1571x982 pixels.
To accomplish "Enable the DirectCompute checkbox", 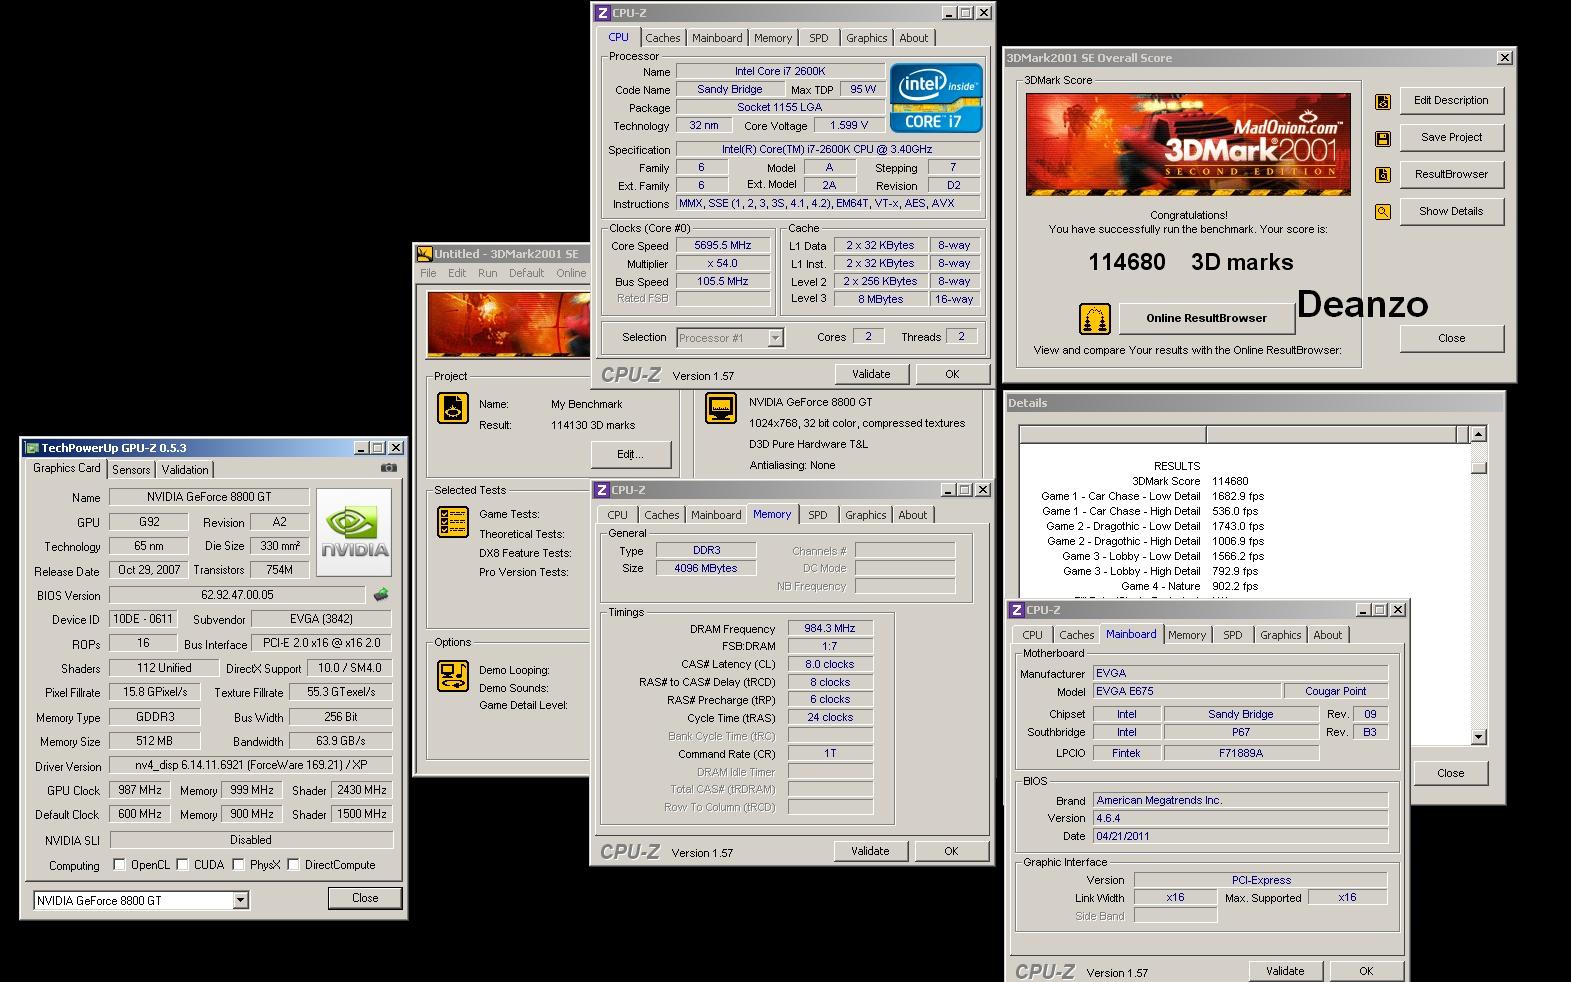I will 293,864.
